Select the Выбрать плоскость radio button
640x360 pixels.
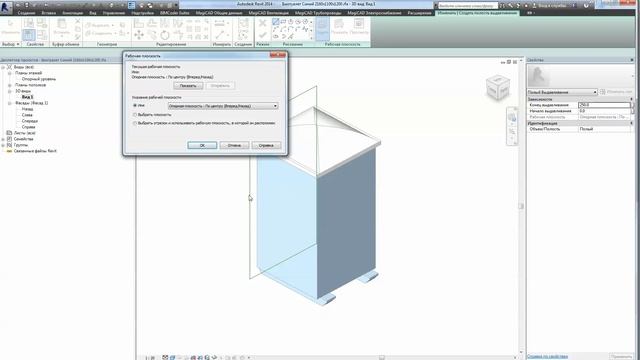point(135,115)
